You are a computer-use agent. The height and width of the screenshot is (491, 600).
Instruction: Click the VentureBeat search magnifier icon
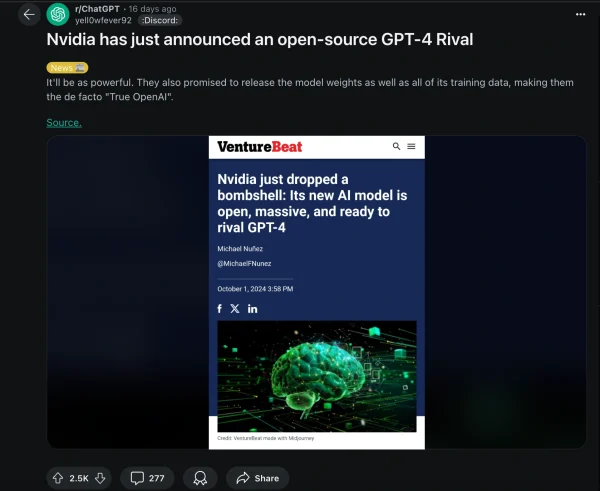point(396,146)
